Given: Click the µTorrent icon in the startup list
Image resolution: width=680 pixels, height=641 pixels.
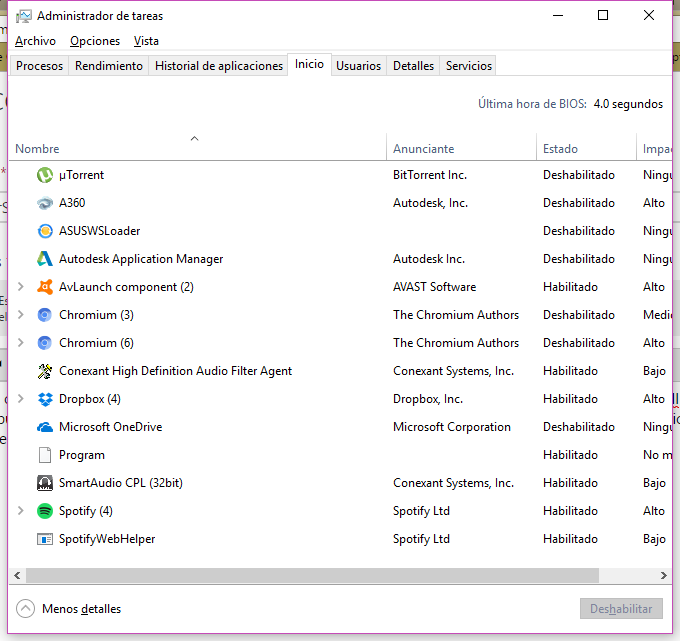Looking at the screenshot, I should coord(45,175).
